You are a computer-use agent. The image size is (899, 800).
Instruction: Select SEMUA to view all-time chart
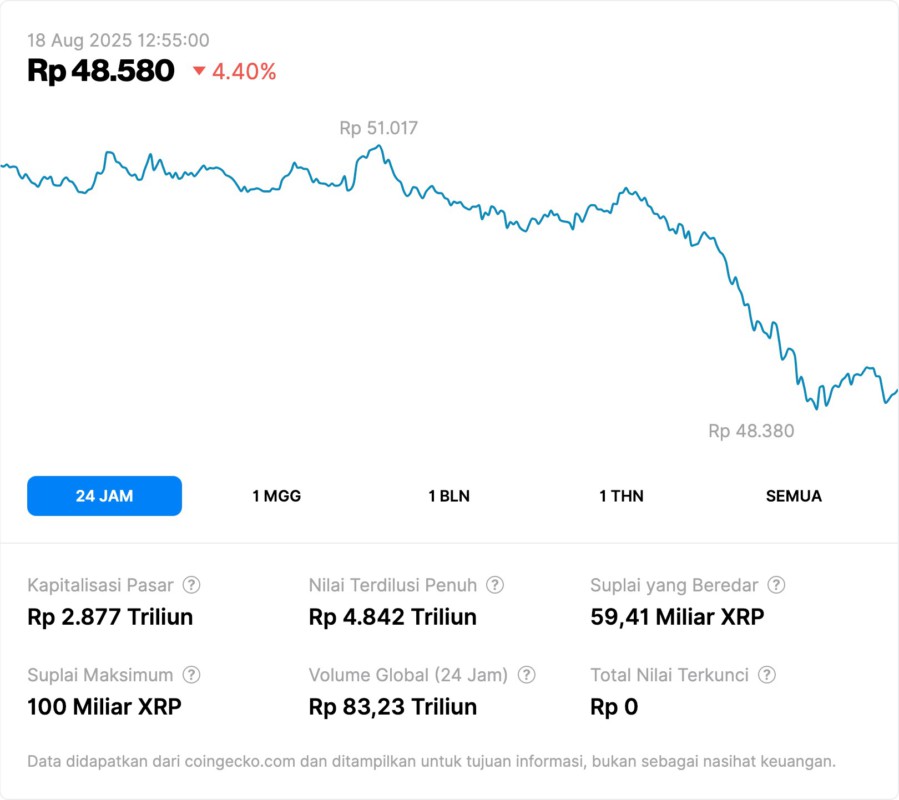point(794,496)
